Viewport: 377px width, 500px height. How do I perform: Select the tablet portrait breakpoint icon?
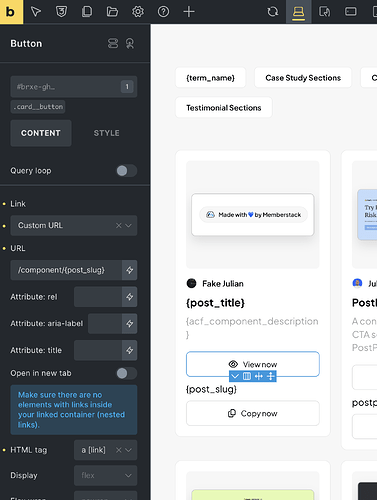[325, 12]
